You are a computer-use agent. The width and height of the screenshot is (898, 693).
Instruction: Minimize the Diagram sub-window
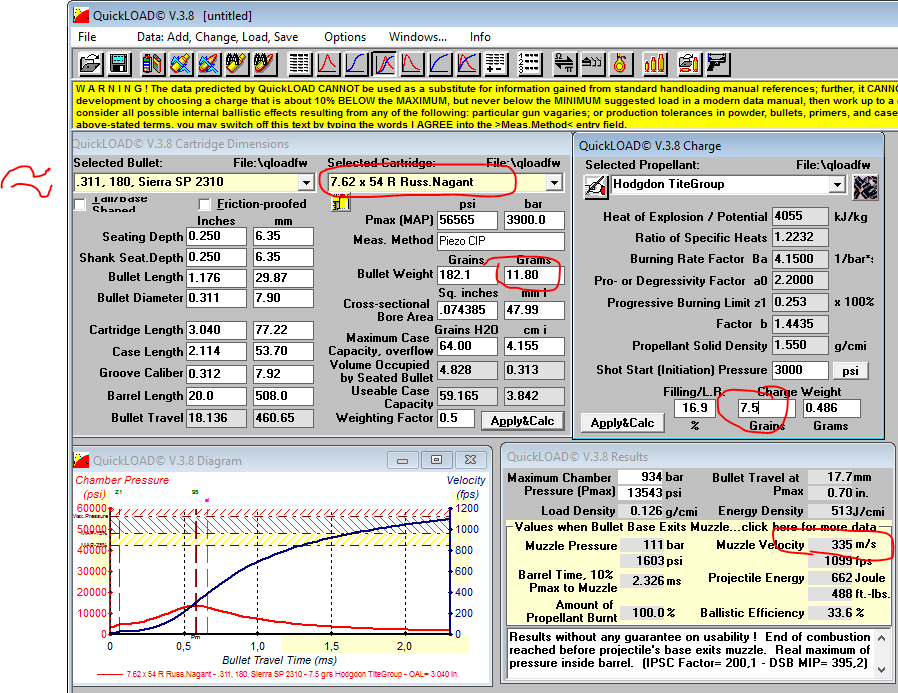click(x=402, y=460)
